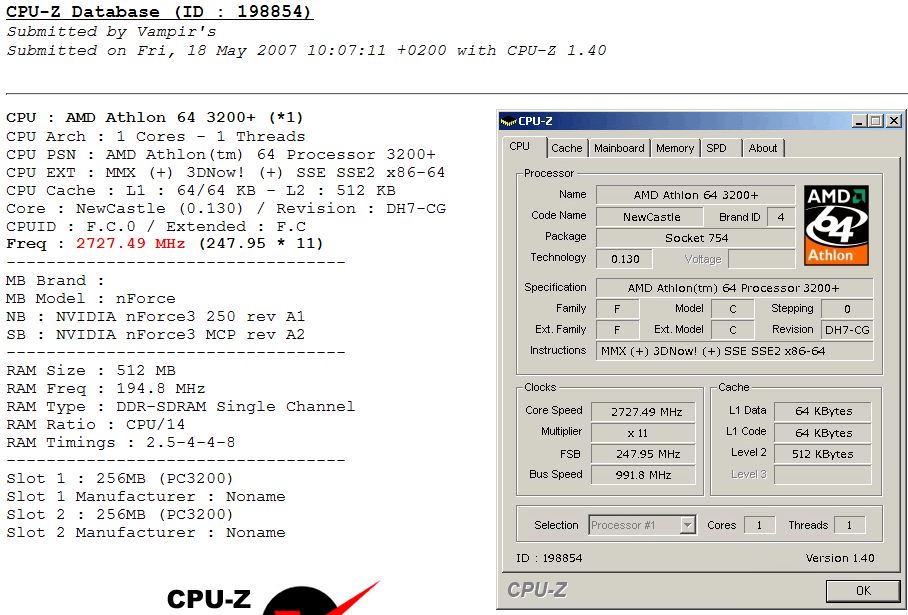Click the empty Voltage field
The width and height of the screenshot is (908, 615).
tap(761, 259)
